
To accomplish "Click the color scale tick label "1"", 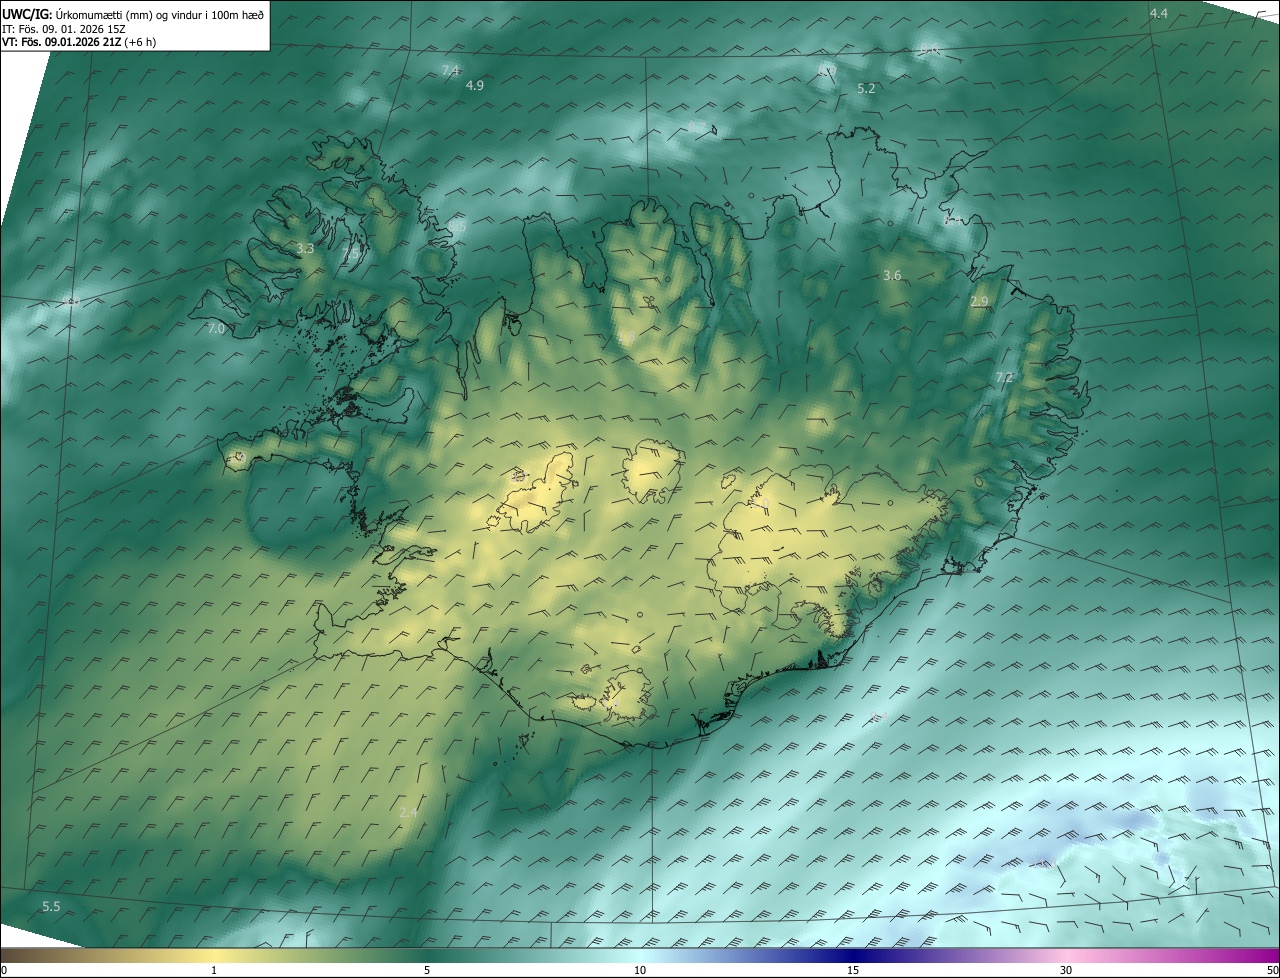I will click(x=214, y=971).
